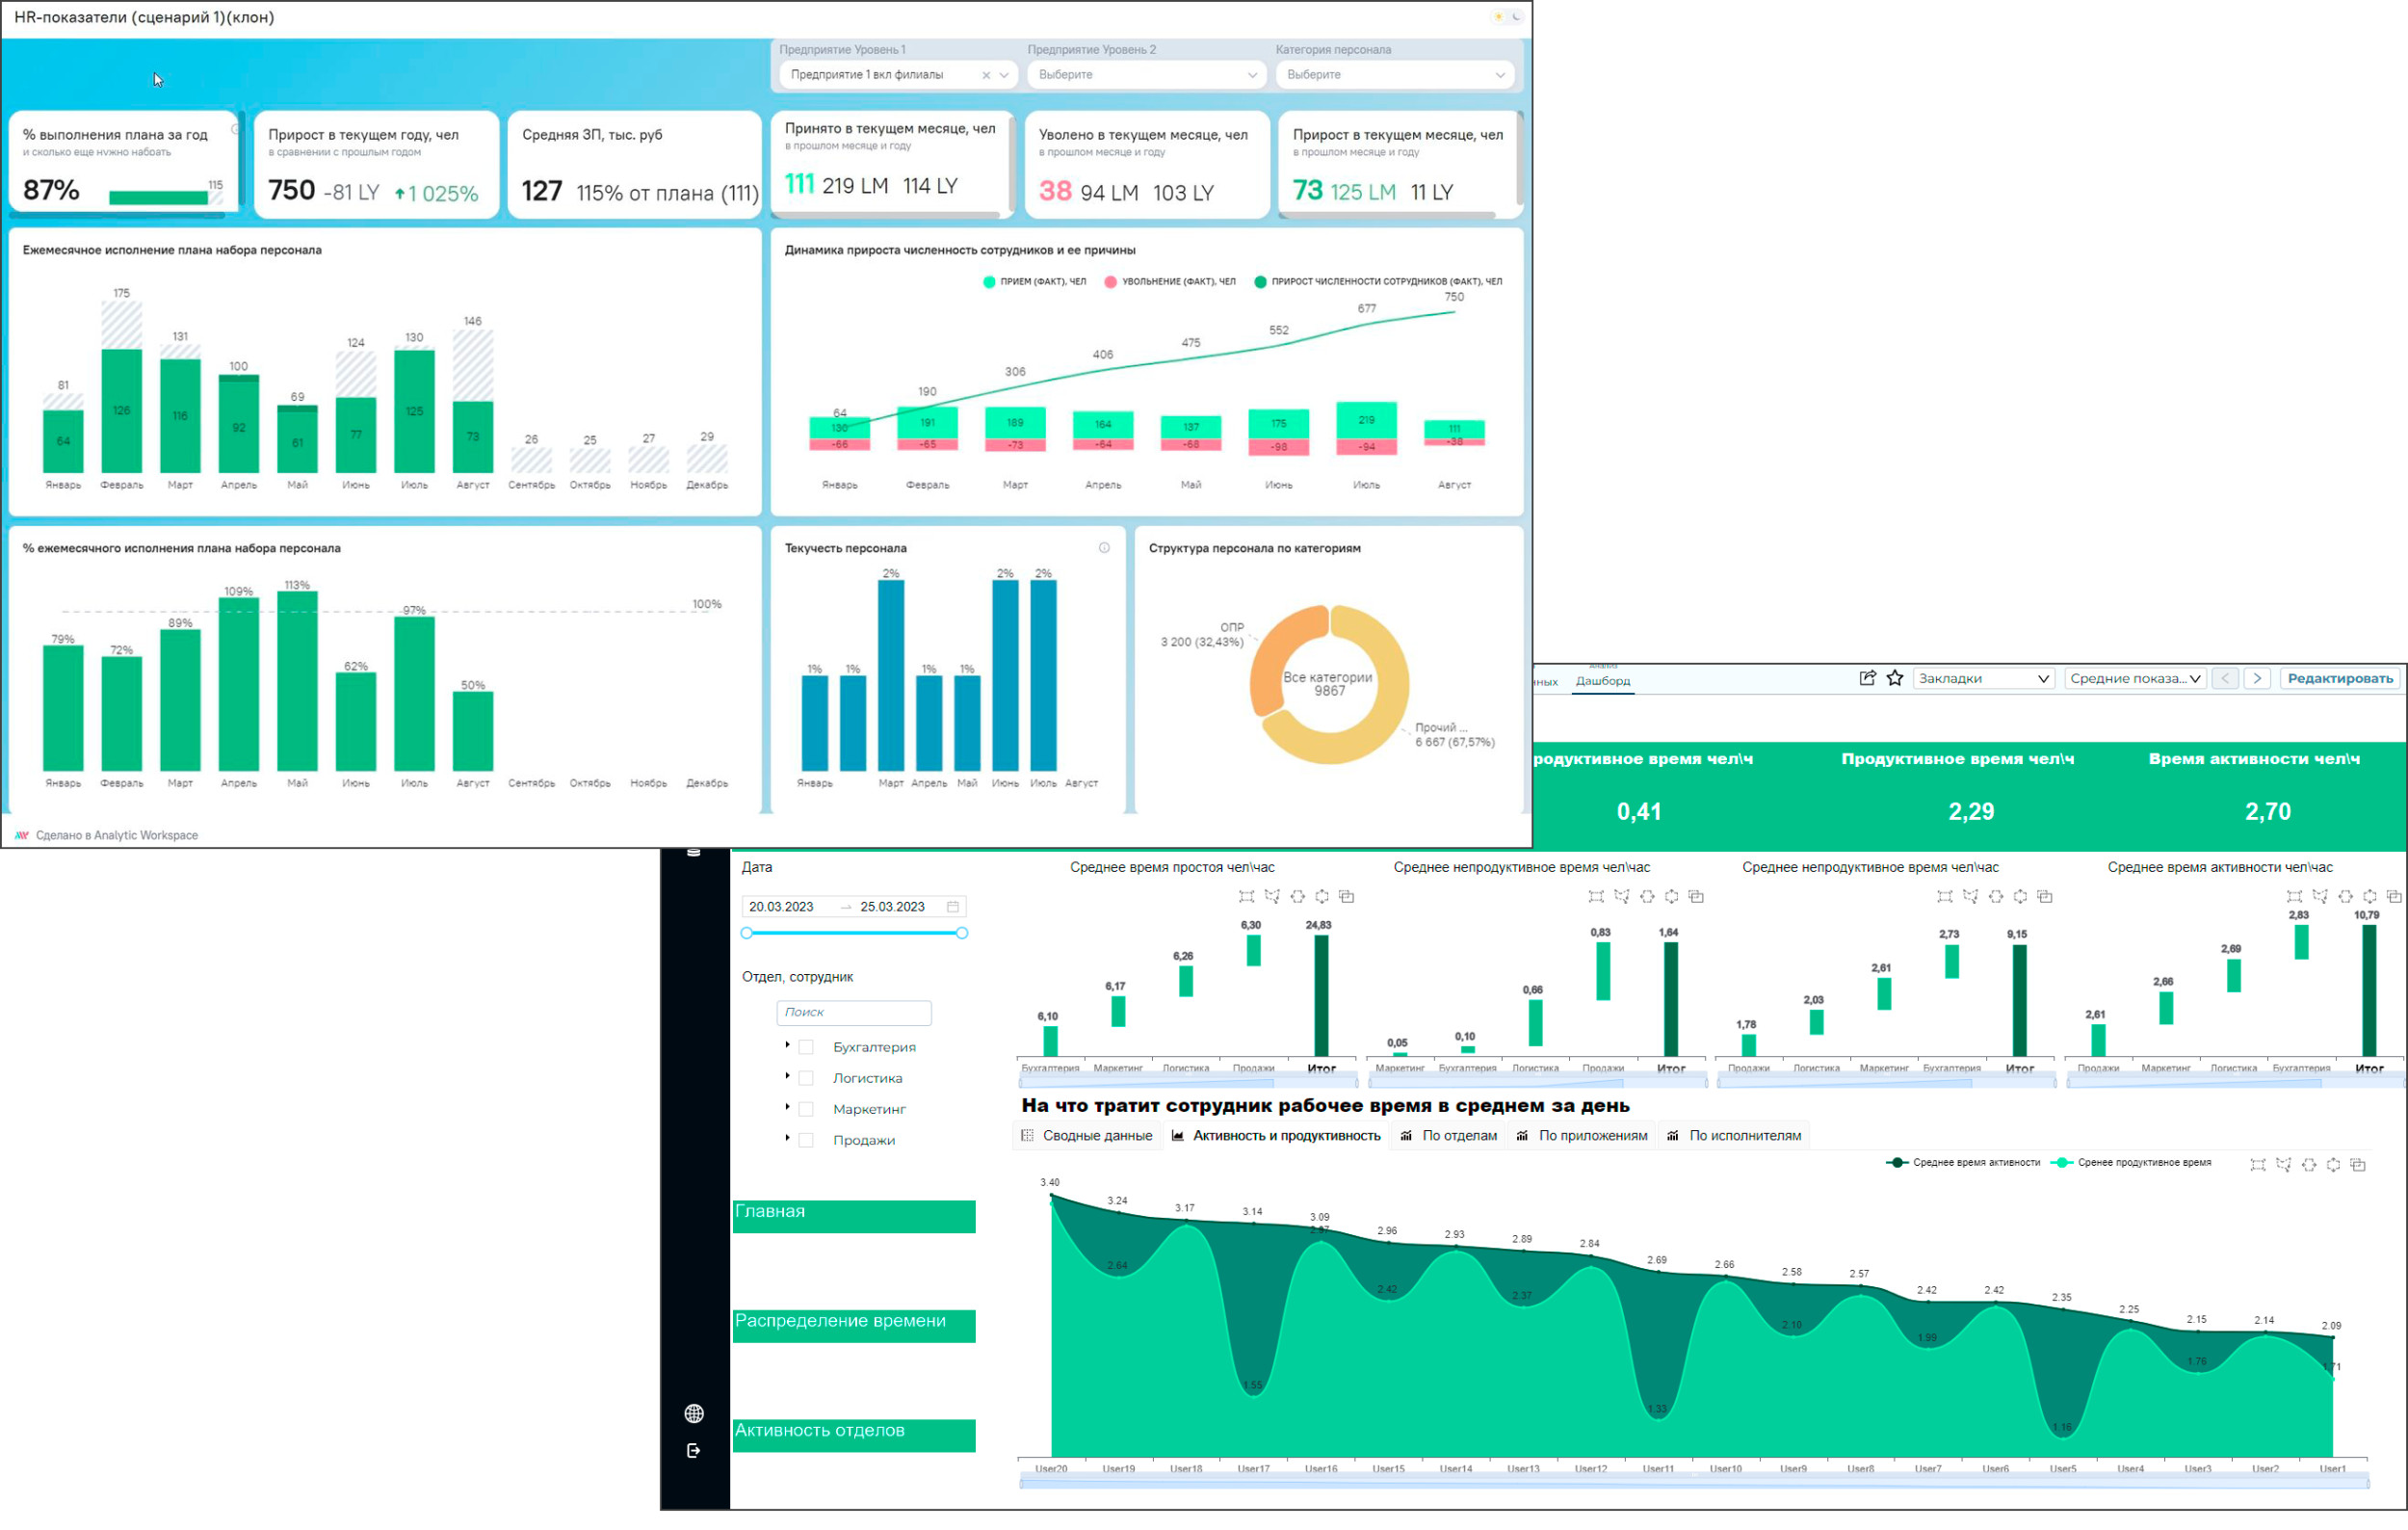This screenshot has width=2408, height=1530.
Task: Open Категория персонала dropdown
Action: [1394, 75]
